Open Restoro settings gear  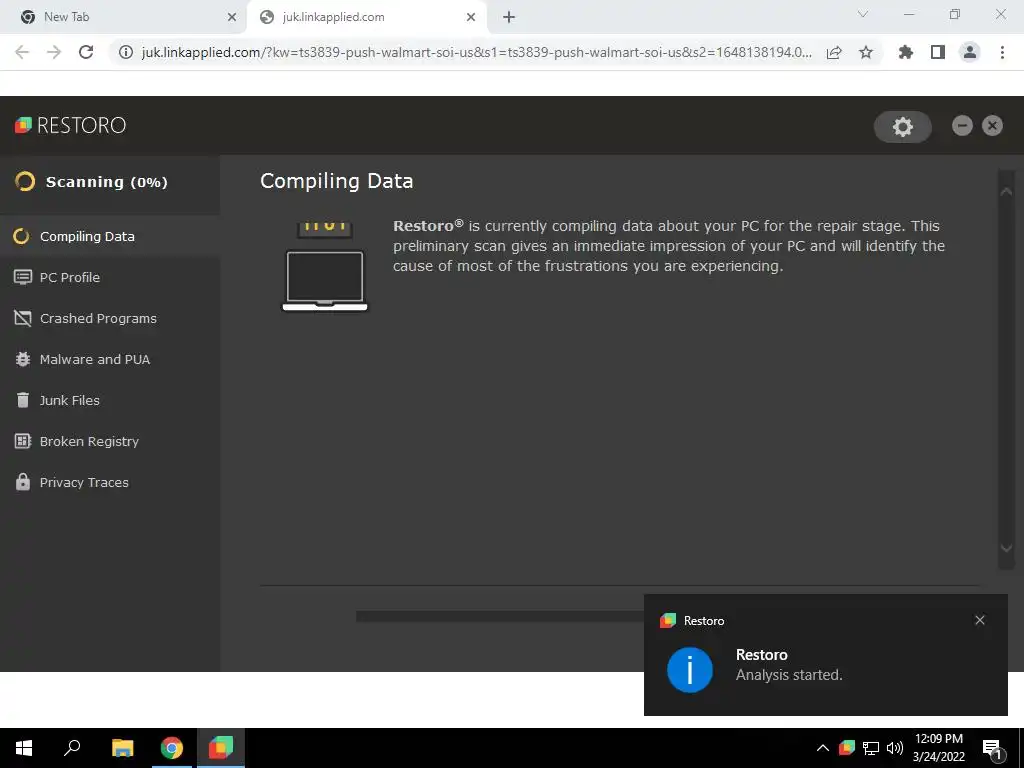[x=903, y=127]
